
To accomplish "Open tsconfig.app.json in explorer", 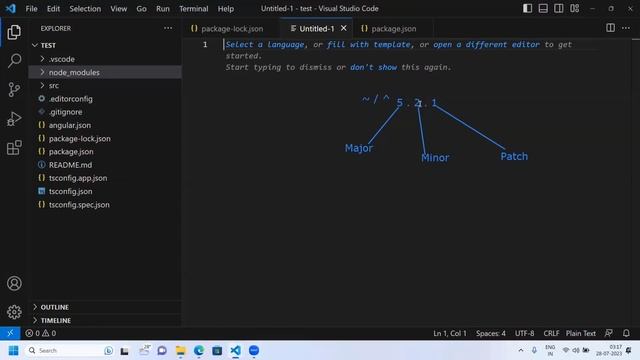I will [x=105, y=178].
